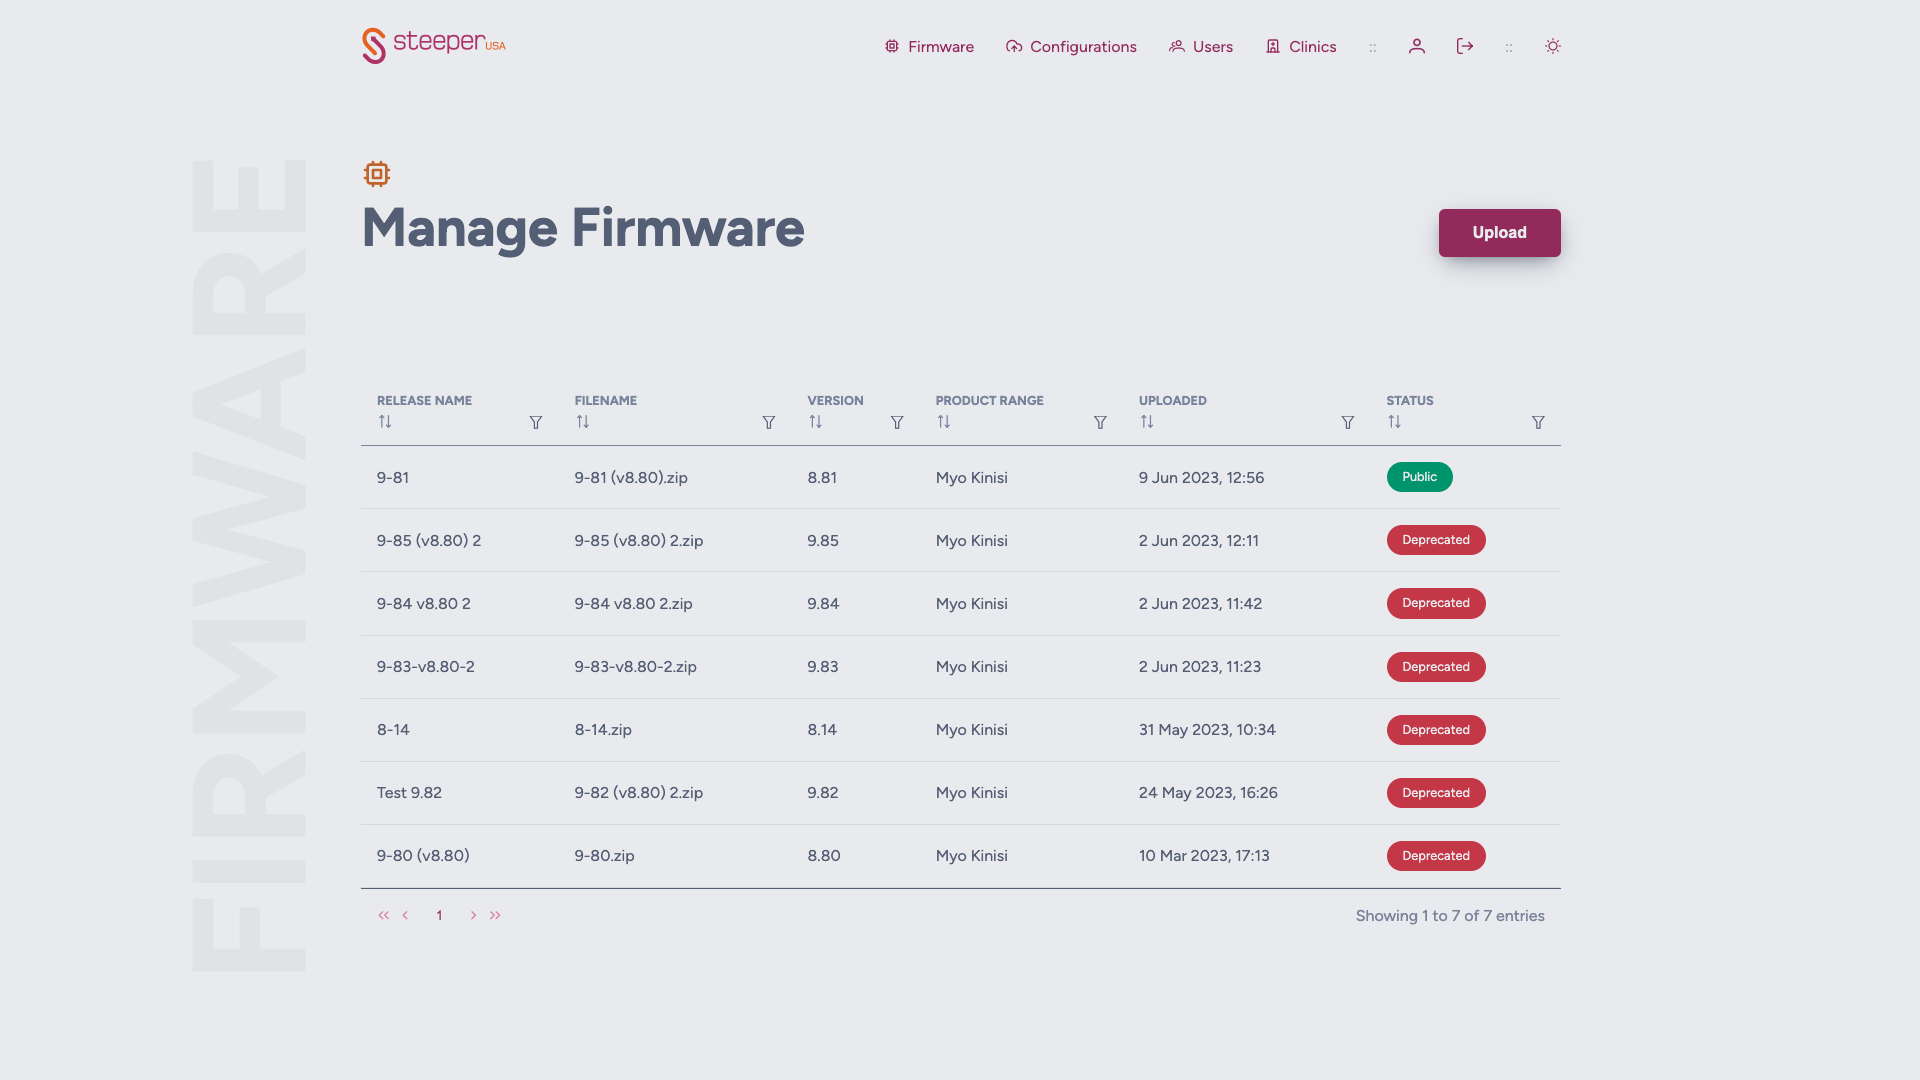Screen dimensions: 1920x1080
Task: Click the Release Name column header
Action: click(424, 401)
